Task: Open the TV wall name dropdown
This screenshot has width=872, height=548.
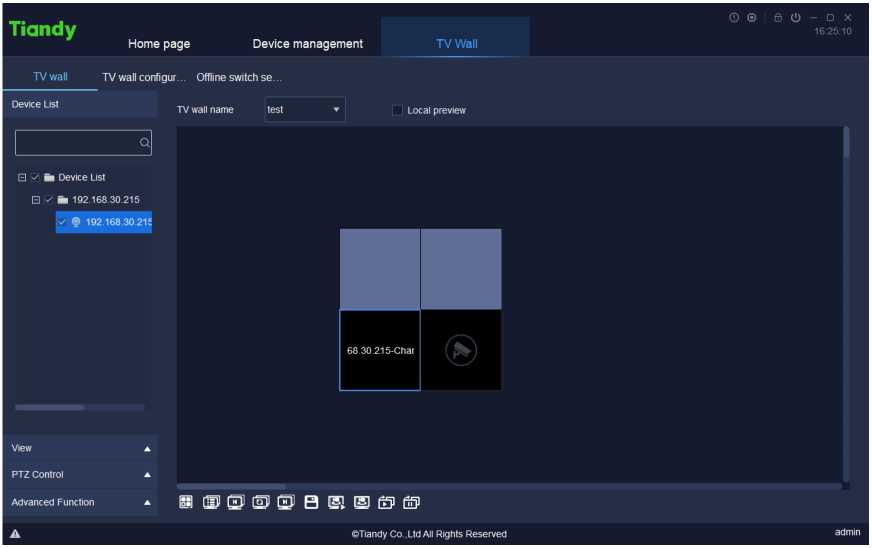Action: click(x=305, y=110)
